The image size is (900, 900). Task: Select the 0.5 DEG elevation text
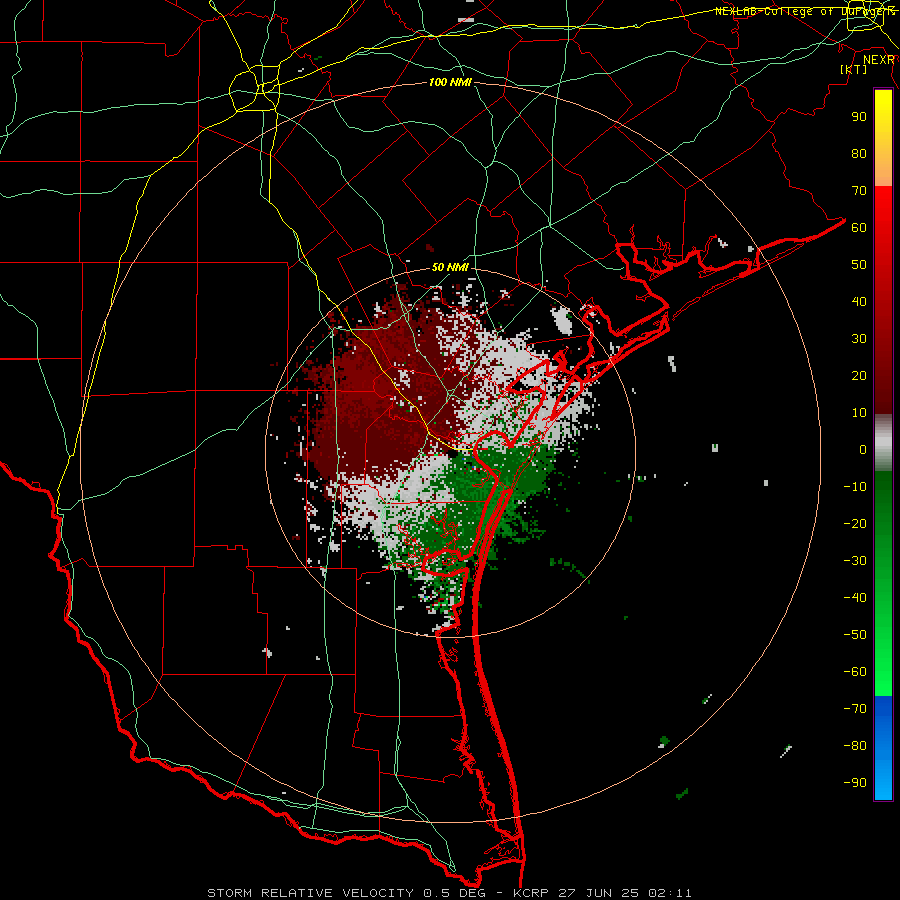(455, 893)
